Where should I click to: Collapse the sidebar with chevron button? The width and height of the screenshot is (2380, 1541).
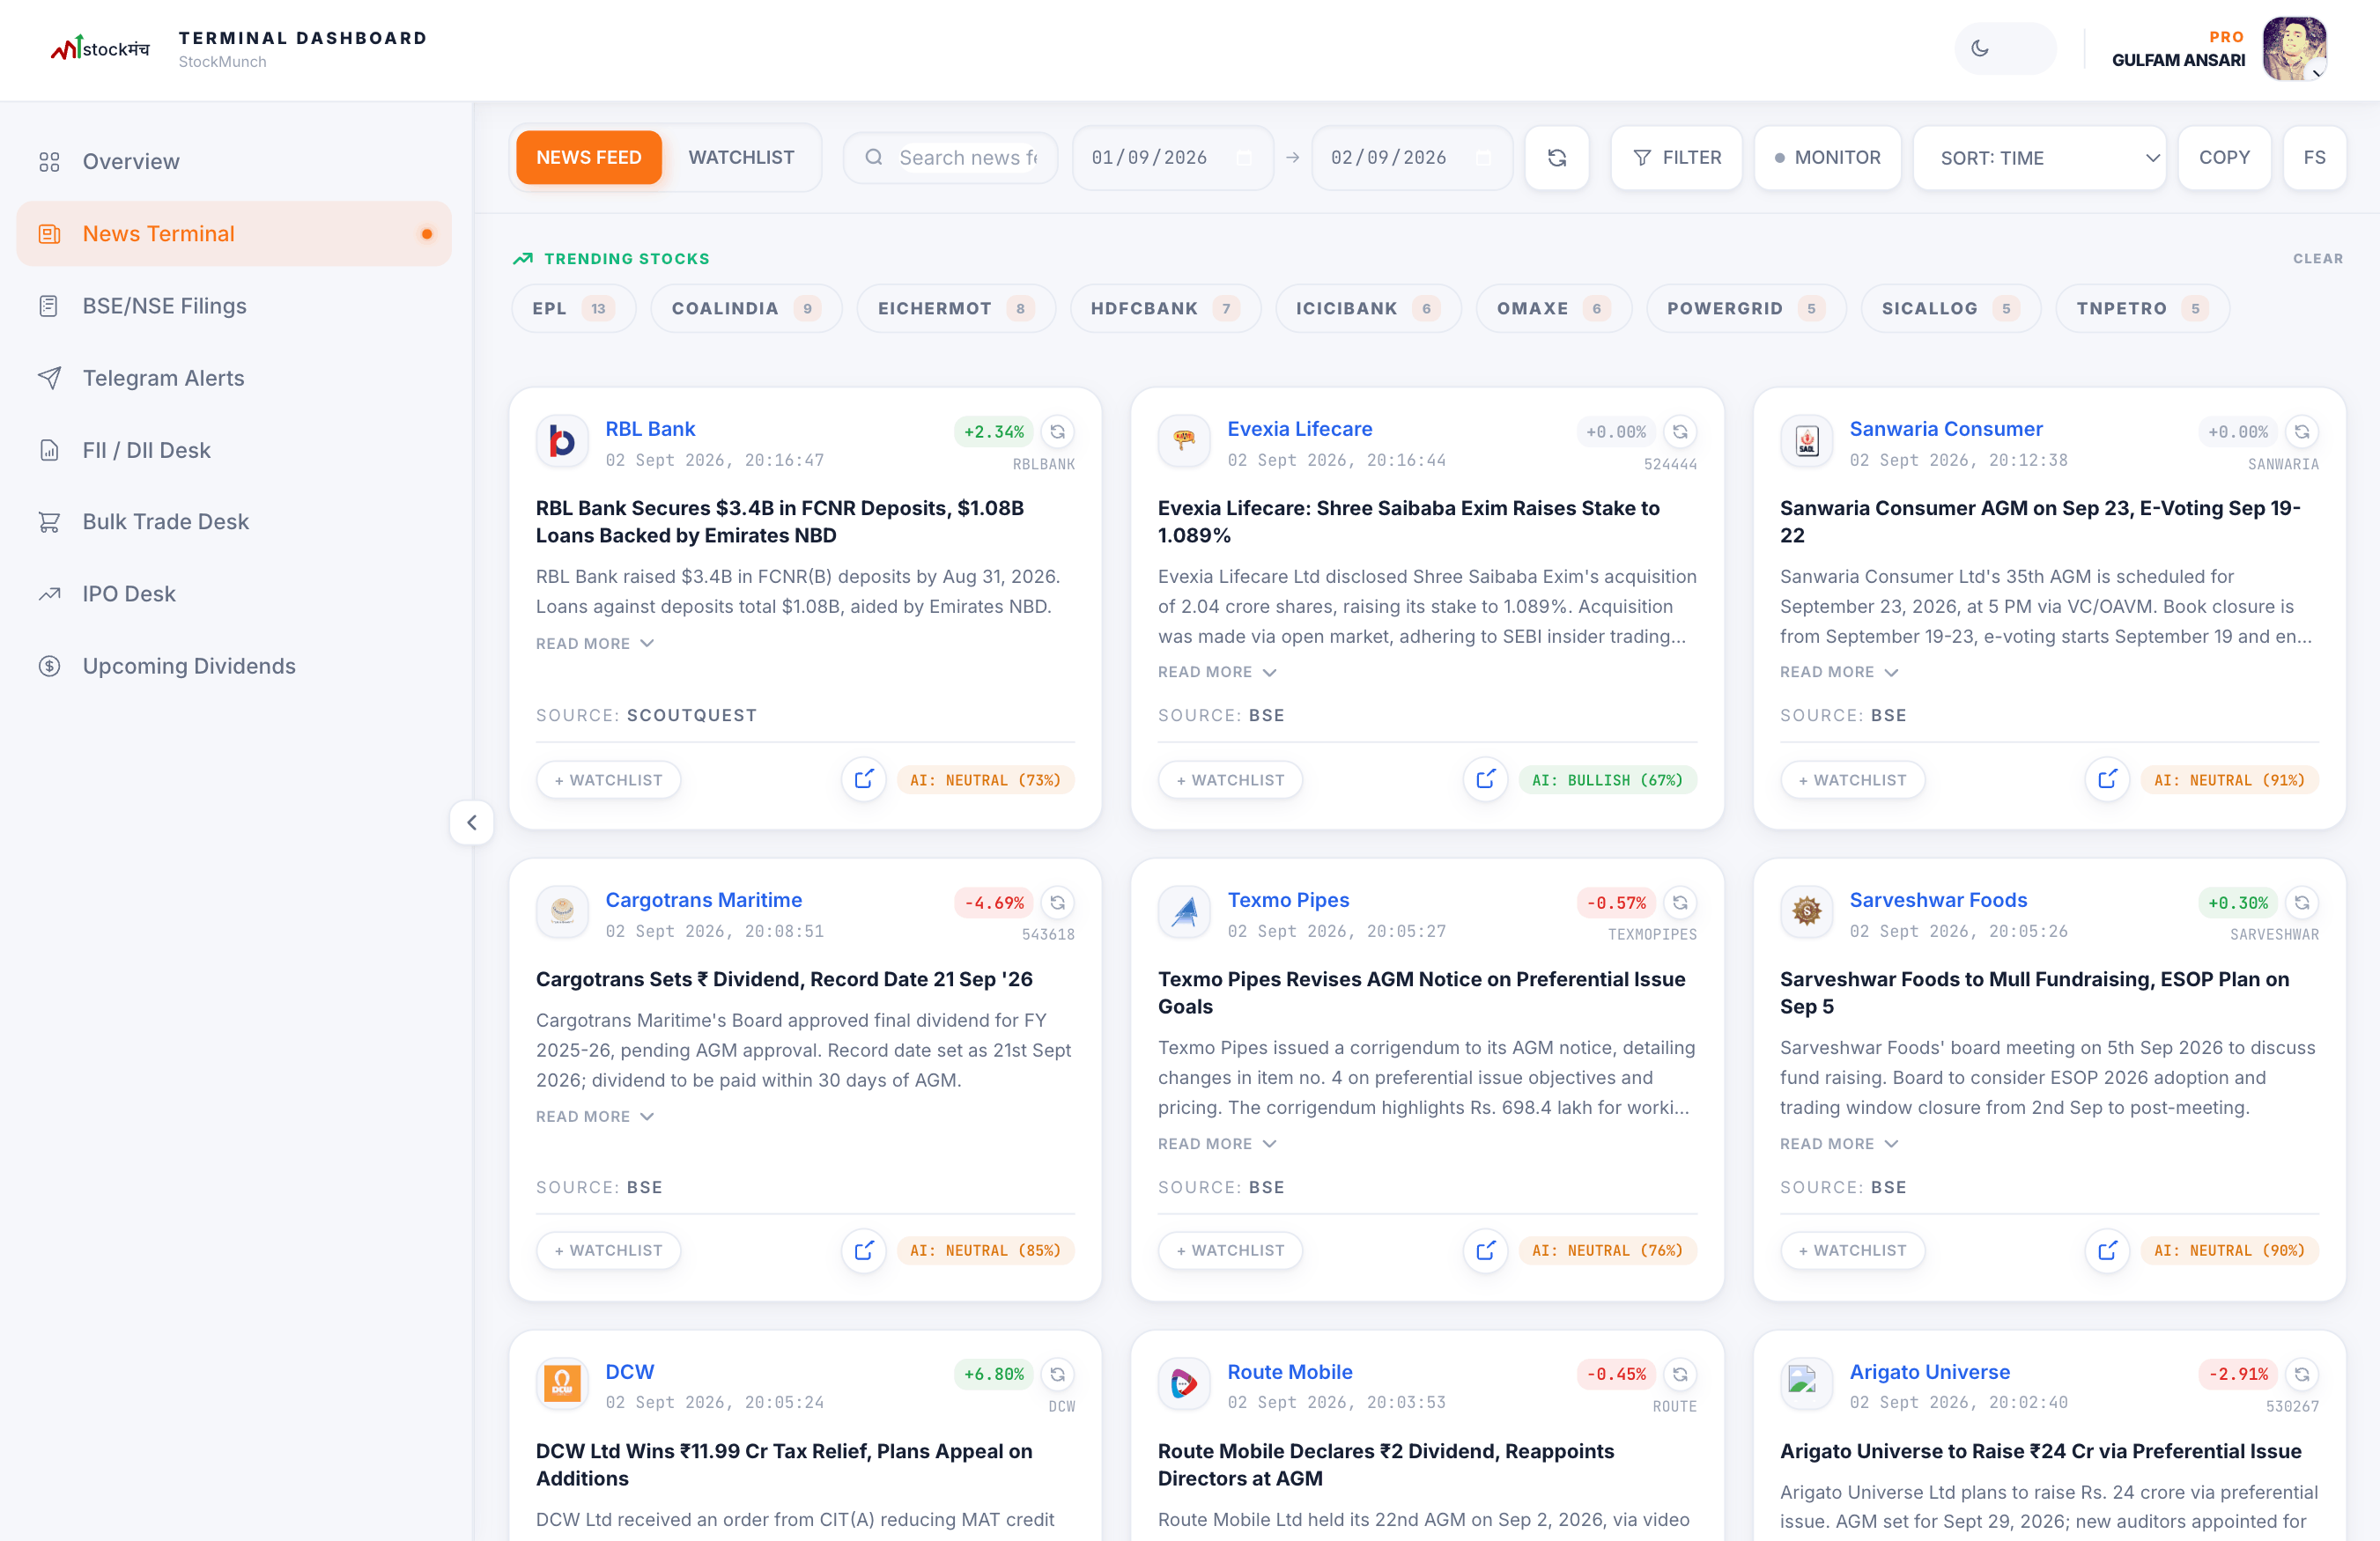click(472, 822)
